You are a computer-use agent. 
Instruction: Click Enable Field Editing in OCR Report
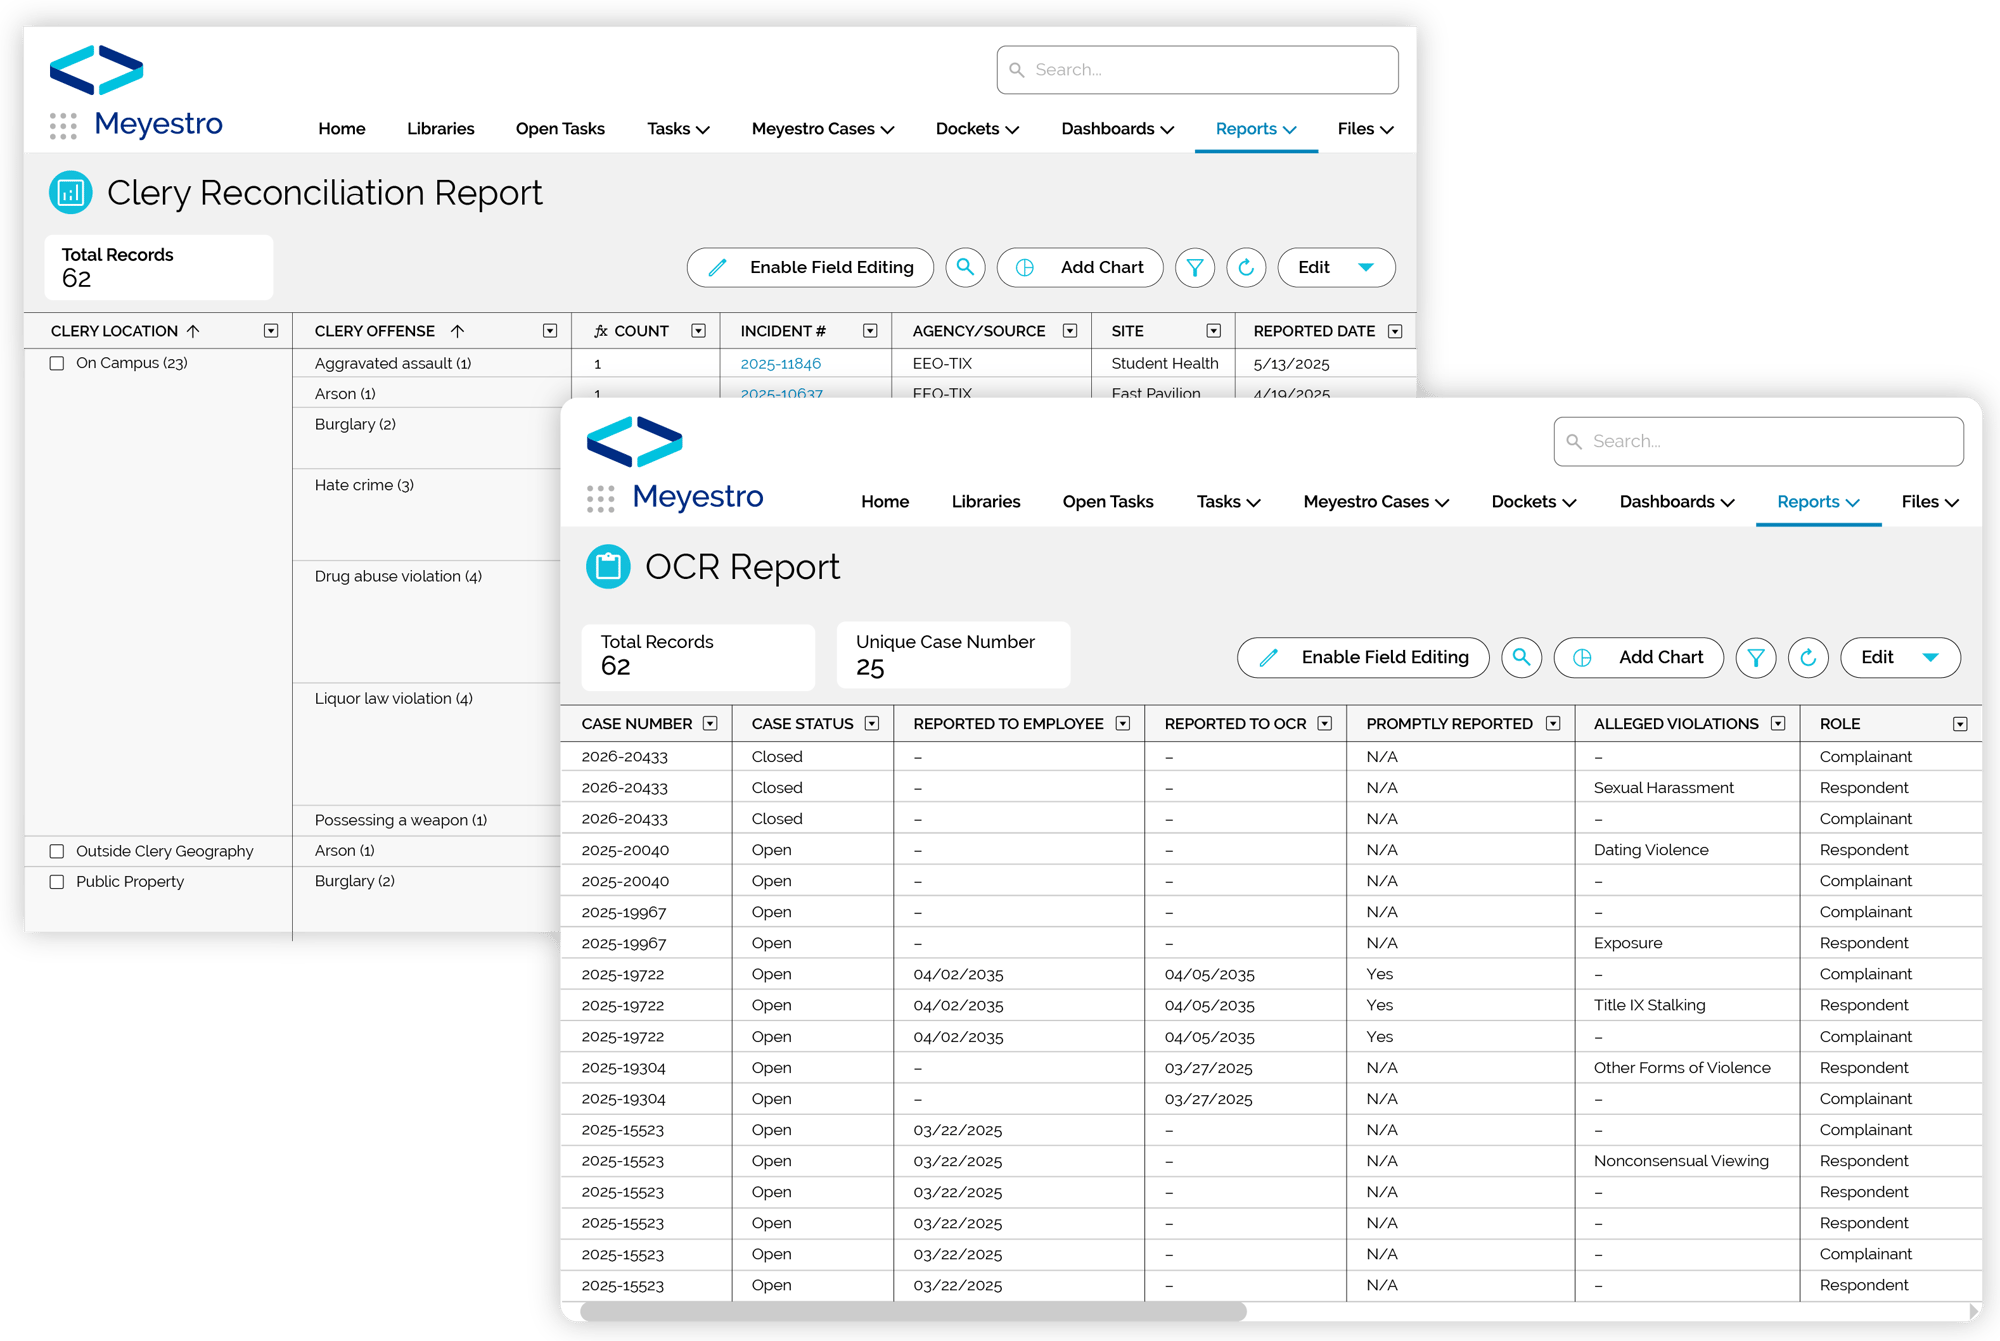tap(1363, 658)
